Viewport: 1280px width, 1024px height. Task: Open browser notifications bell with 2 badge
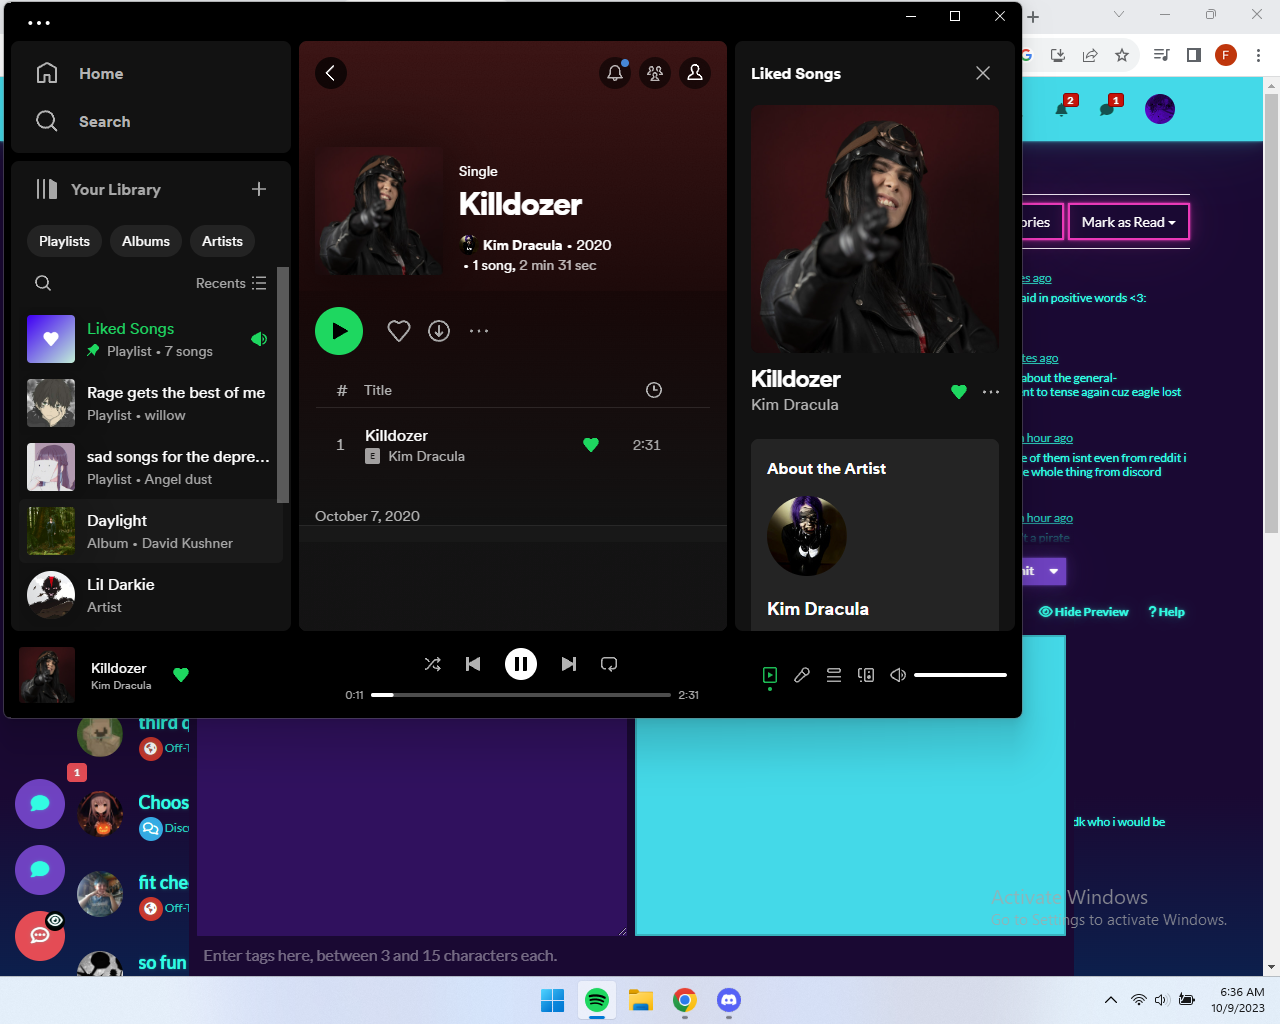1064,107
